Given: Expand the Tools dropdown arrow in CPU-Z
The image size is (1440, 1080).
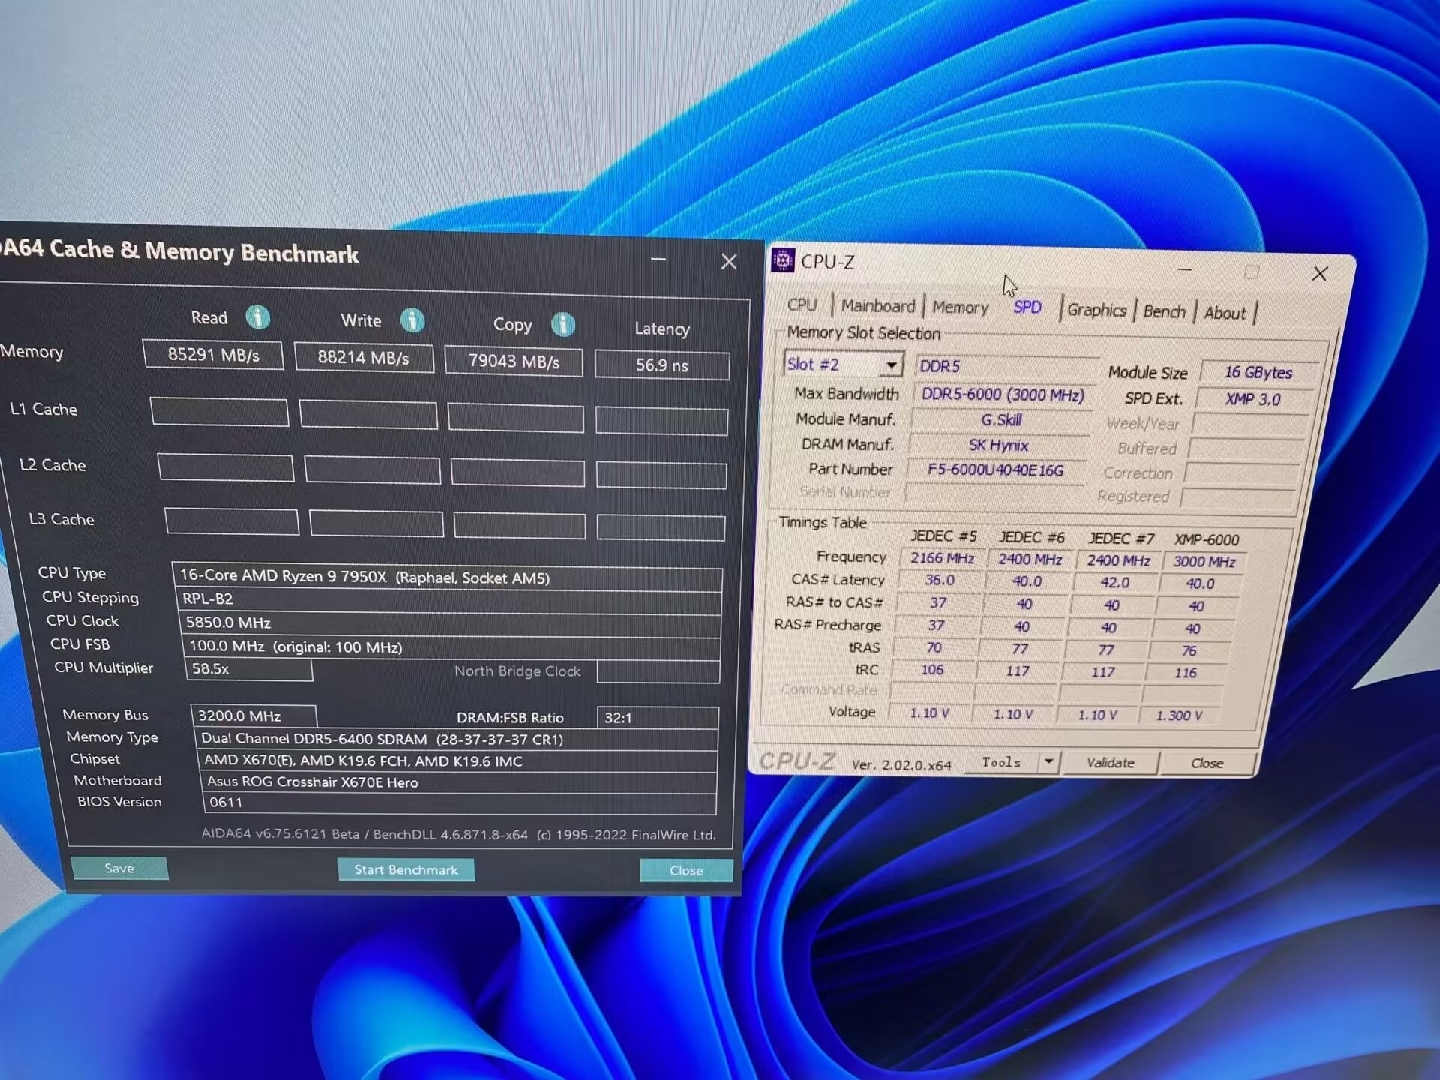Looking at the screenshot, I should (x=1048, y=762).
